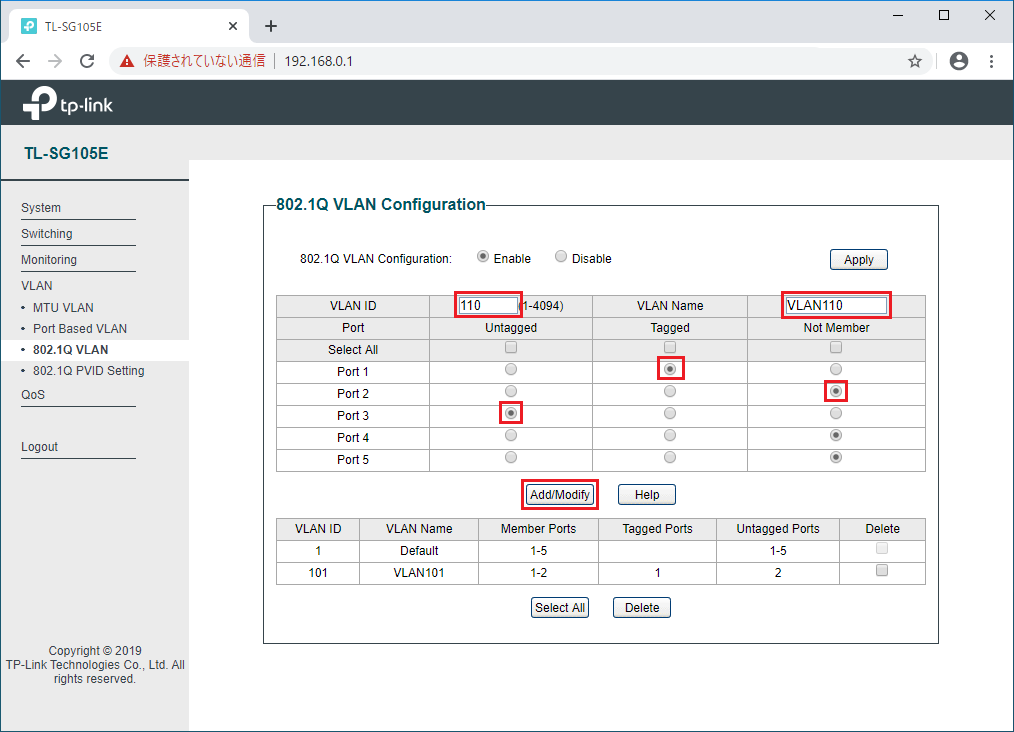Click the Apply button
Image resolution: width=1014 pixels, height=732 pixels.
(859, 259)
